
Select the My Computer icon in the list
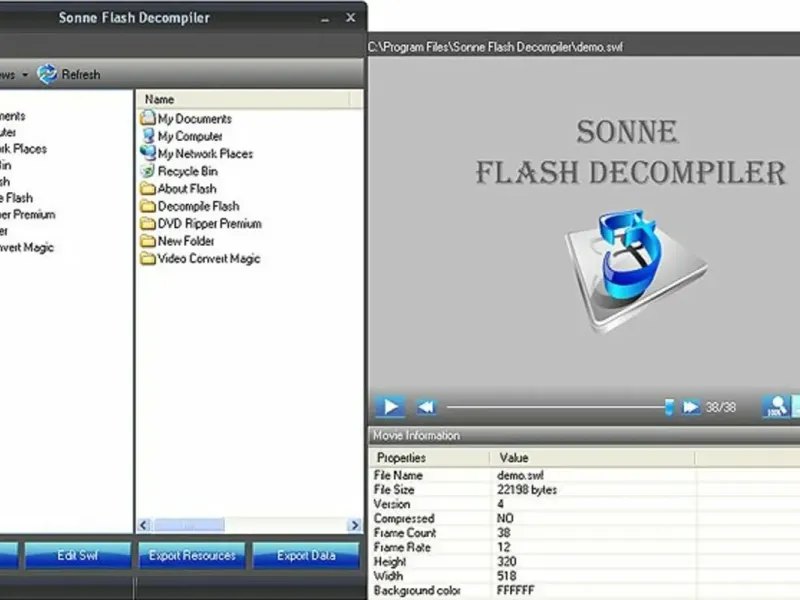[x=148, y=136]
